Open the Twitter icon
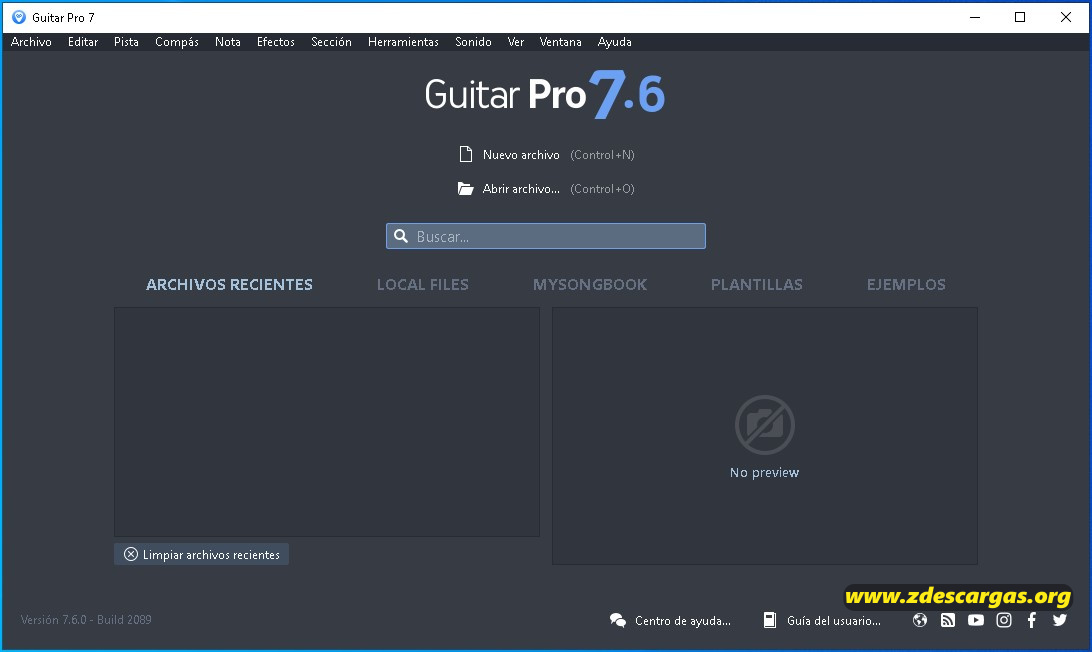 [1059, 620]
